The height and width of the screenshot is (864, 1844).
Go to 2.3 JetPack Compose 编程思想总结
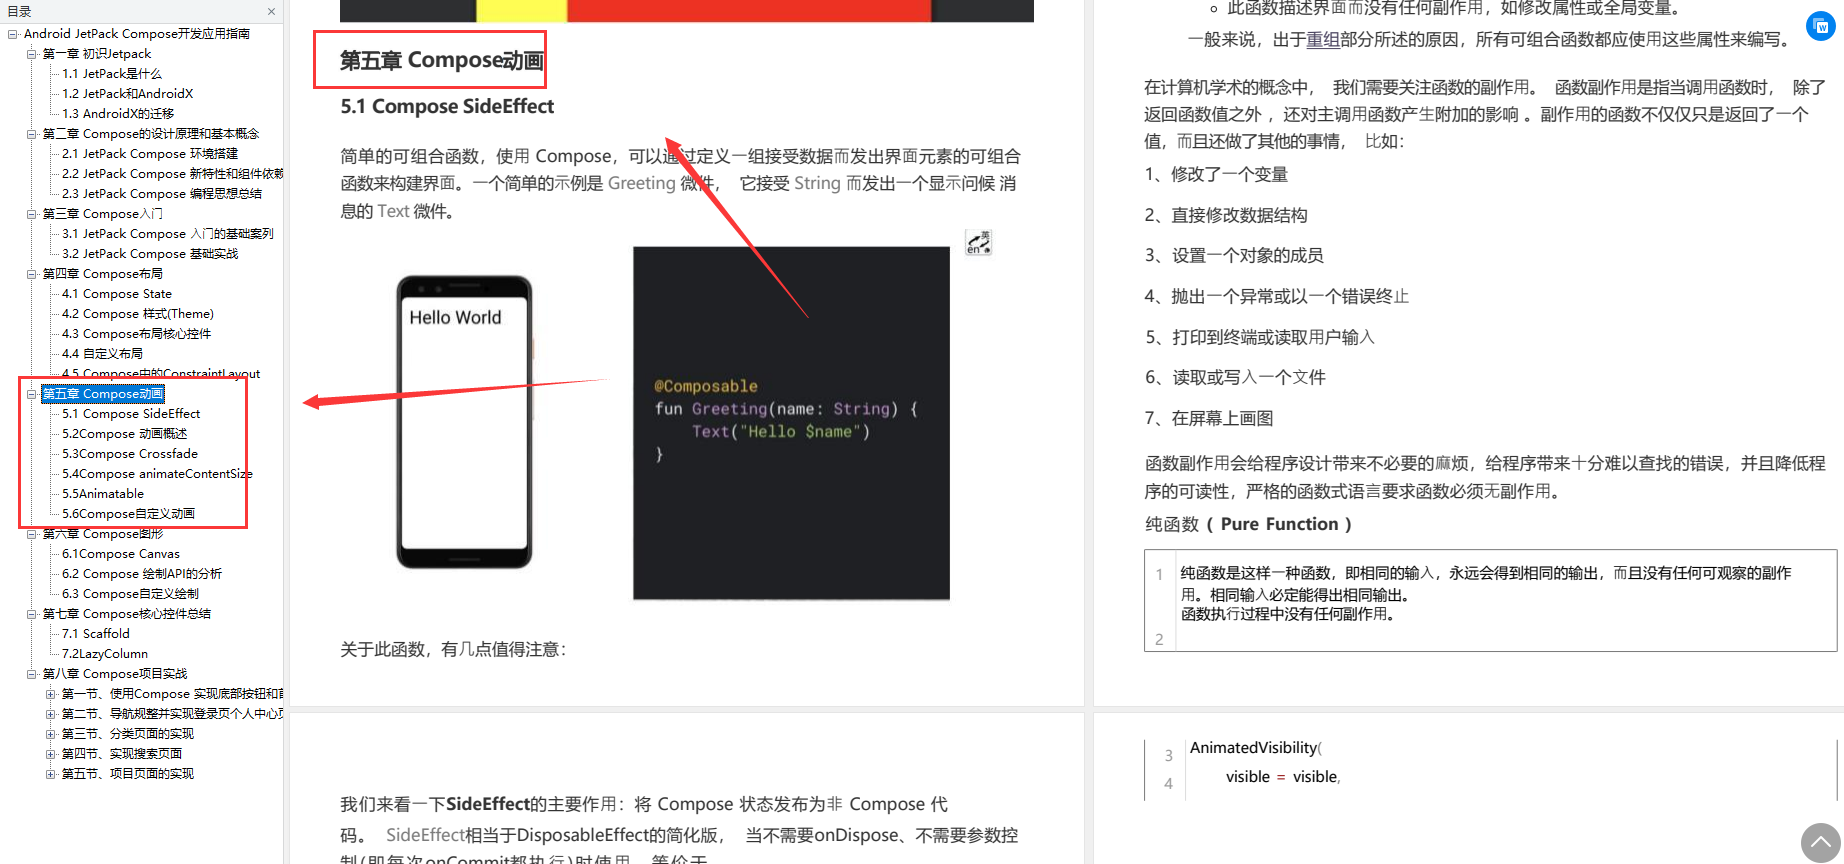[x=162, y=194]
